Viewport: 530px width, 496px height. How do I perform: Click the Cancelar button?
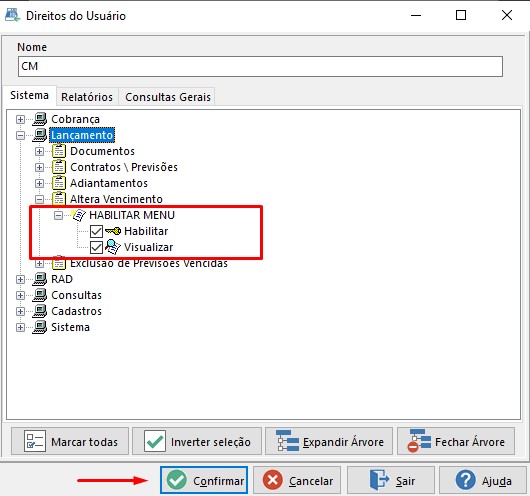297,480
